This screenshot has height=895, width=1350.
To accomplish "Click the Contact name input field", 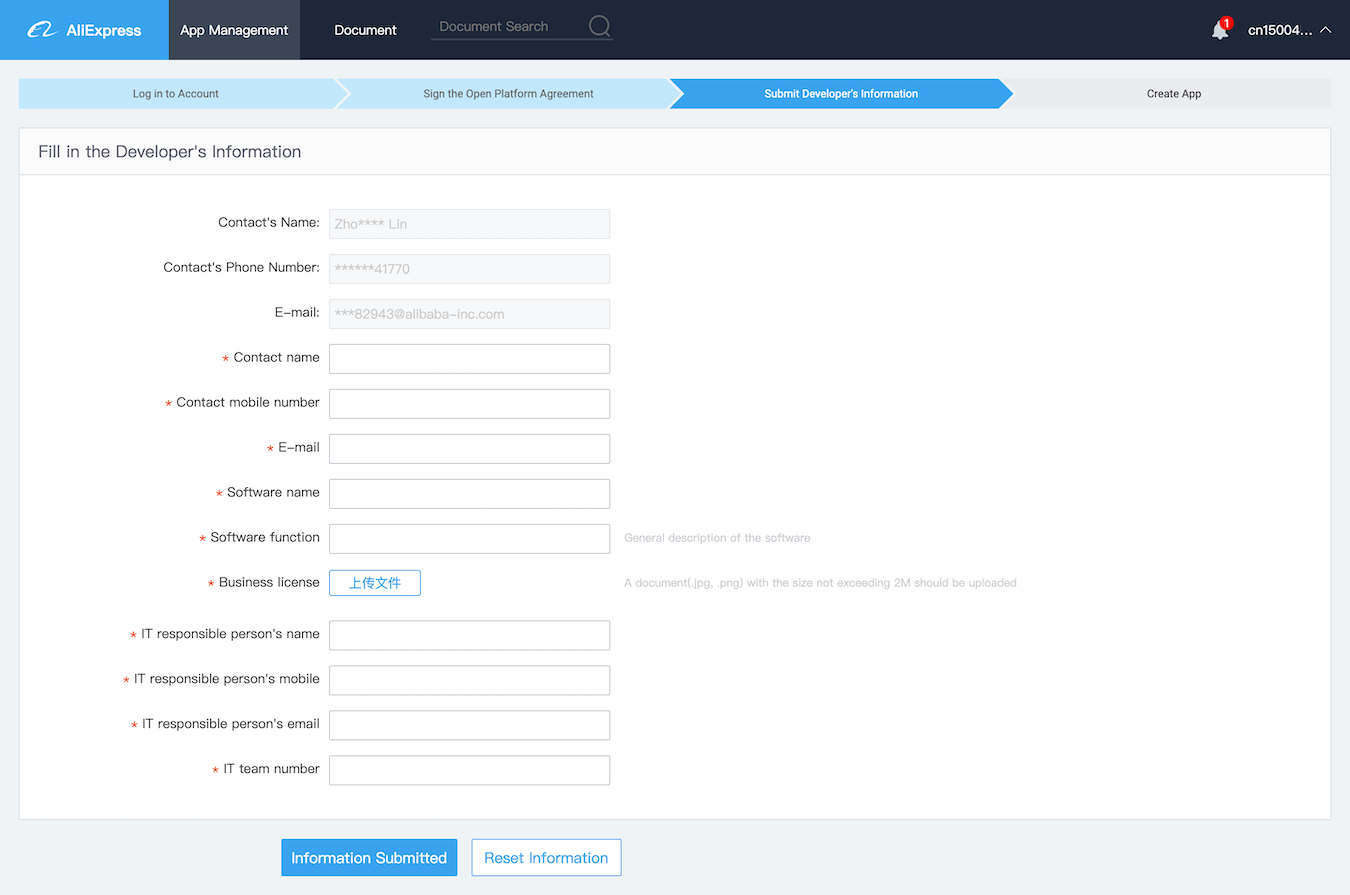I will (469, 359).
